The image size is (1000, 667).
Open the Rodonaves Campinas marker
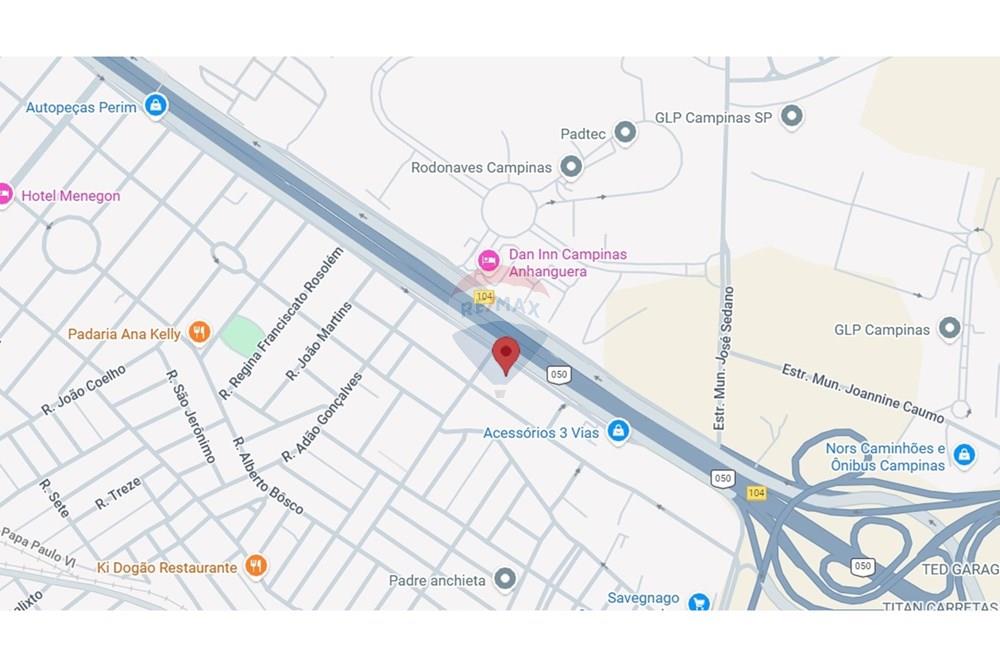pyautogui.click(x=571, y=167)
